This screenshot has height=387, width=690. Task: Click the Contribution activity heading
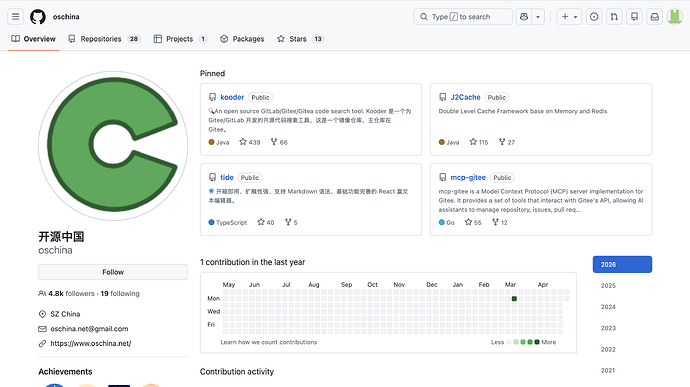point(237,372)
